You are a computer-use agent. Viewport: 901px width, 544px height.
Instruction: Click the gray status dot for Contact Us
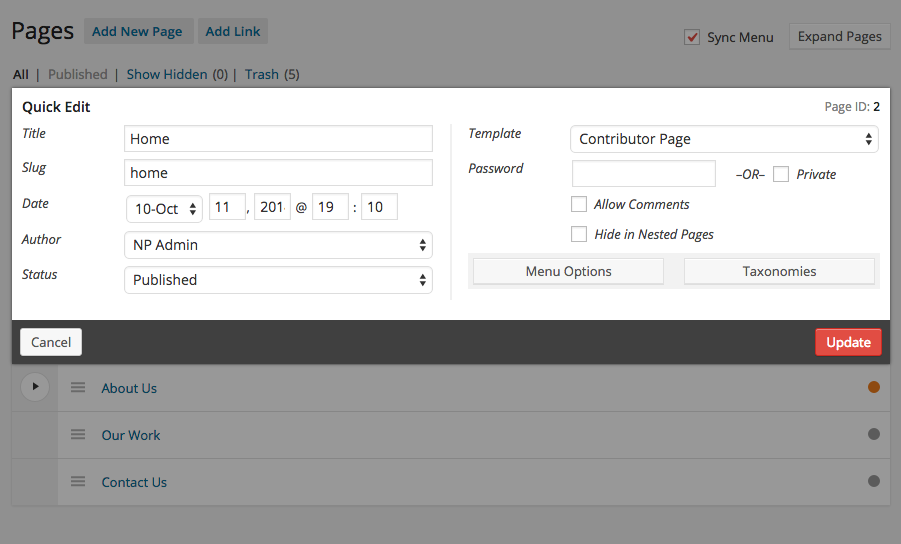(x=873, y=481)
